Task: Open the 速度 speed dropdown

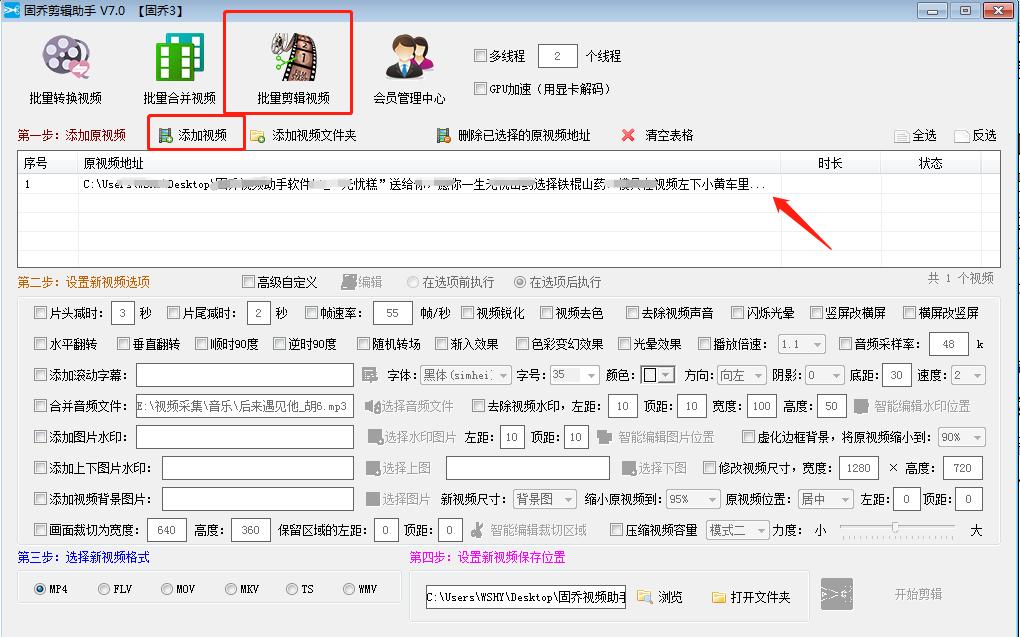Action: (x=968, y=375)
